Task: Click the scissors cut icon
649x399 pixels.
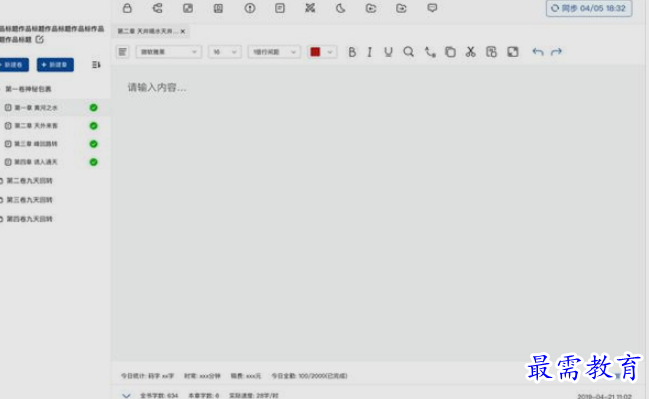Action: [470, 52]
